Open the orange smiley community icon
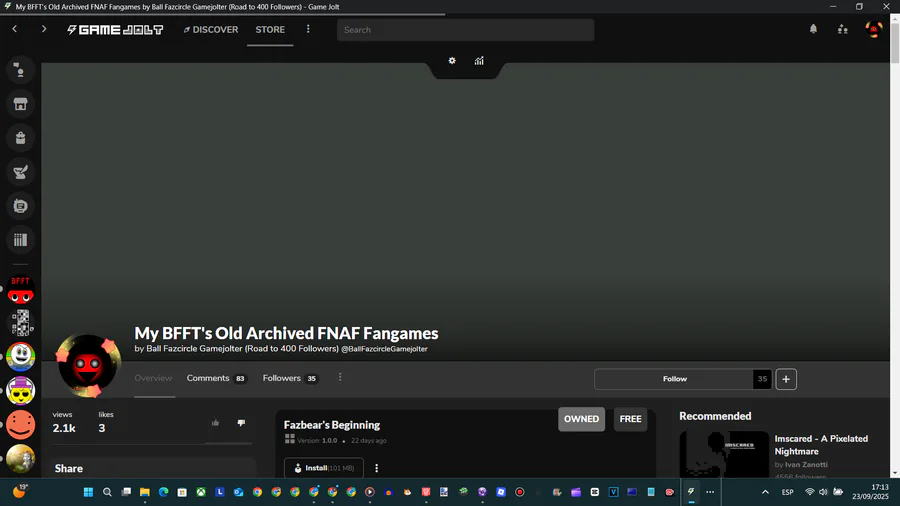Viewport: 900px width, 506px height. pos(21,425)
